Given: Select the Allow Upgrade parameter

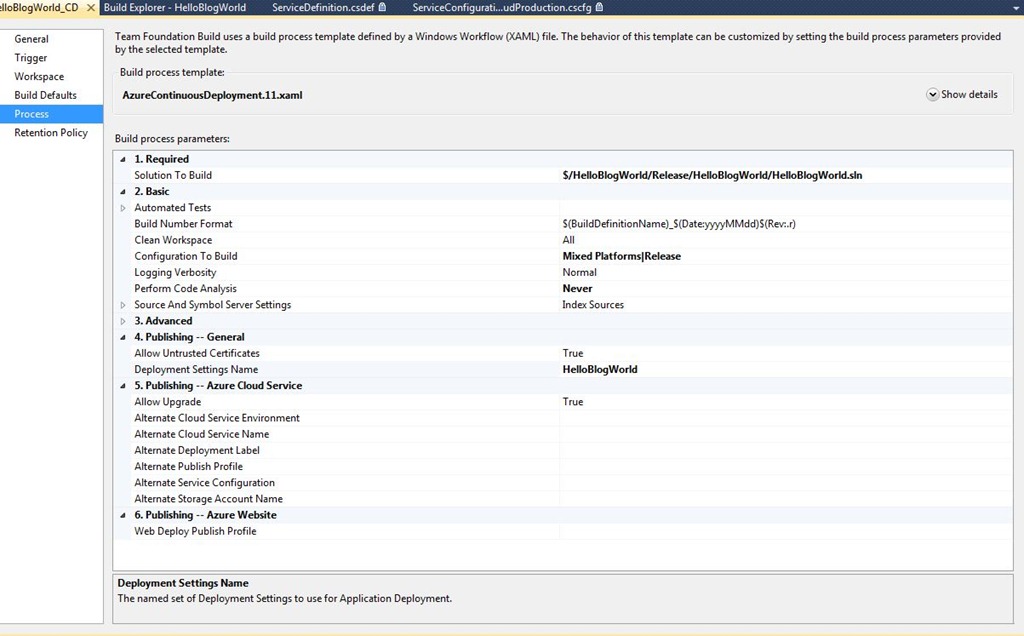Looking at the screenshot, I should [167, 402].
